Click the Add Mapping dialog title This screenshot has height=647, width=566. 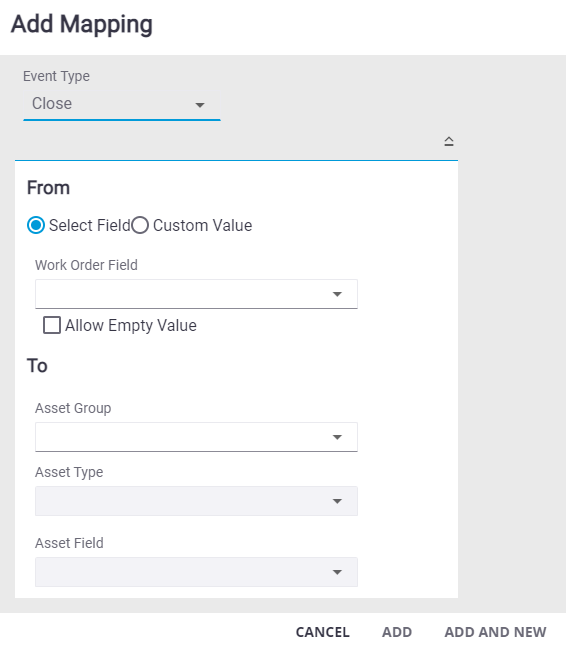tap(82, 24)
